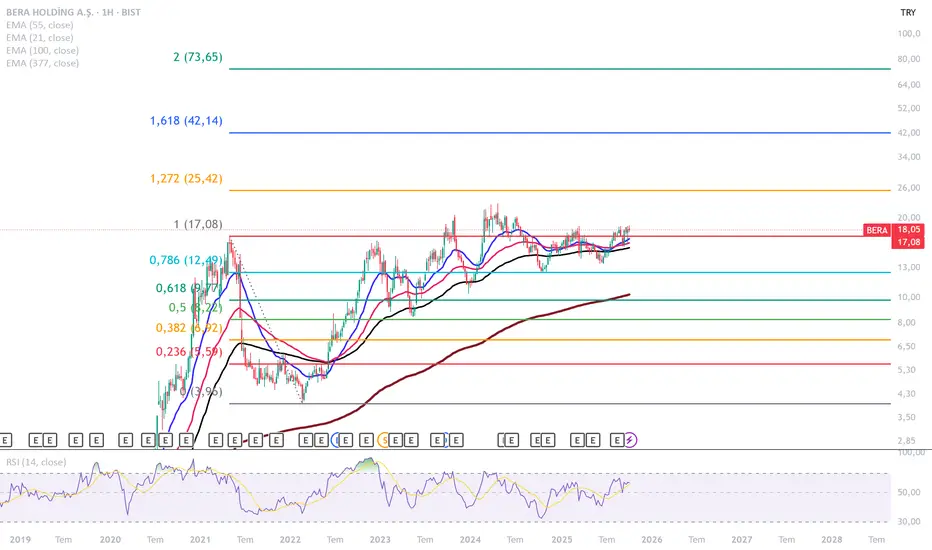Screen dimensions: 932x550
Task: Click the RSI 30,00 scale label
Action: point(909,521)
